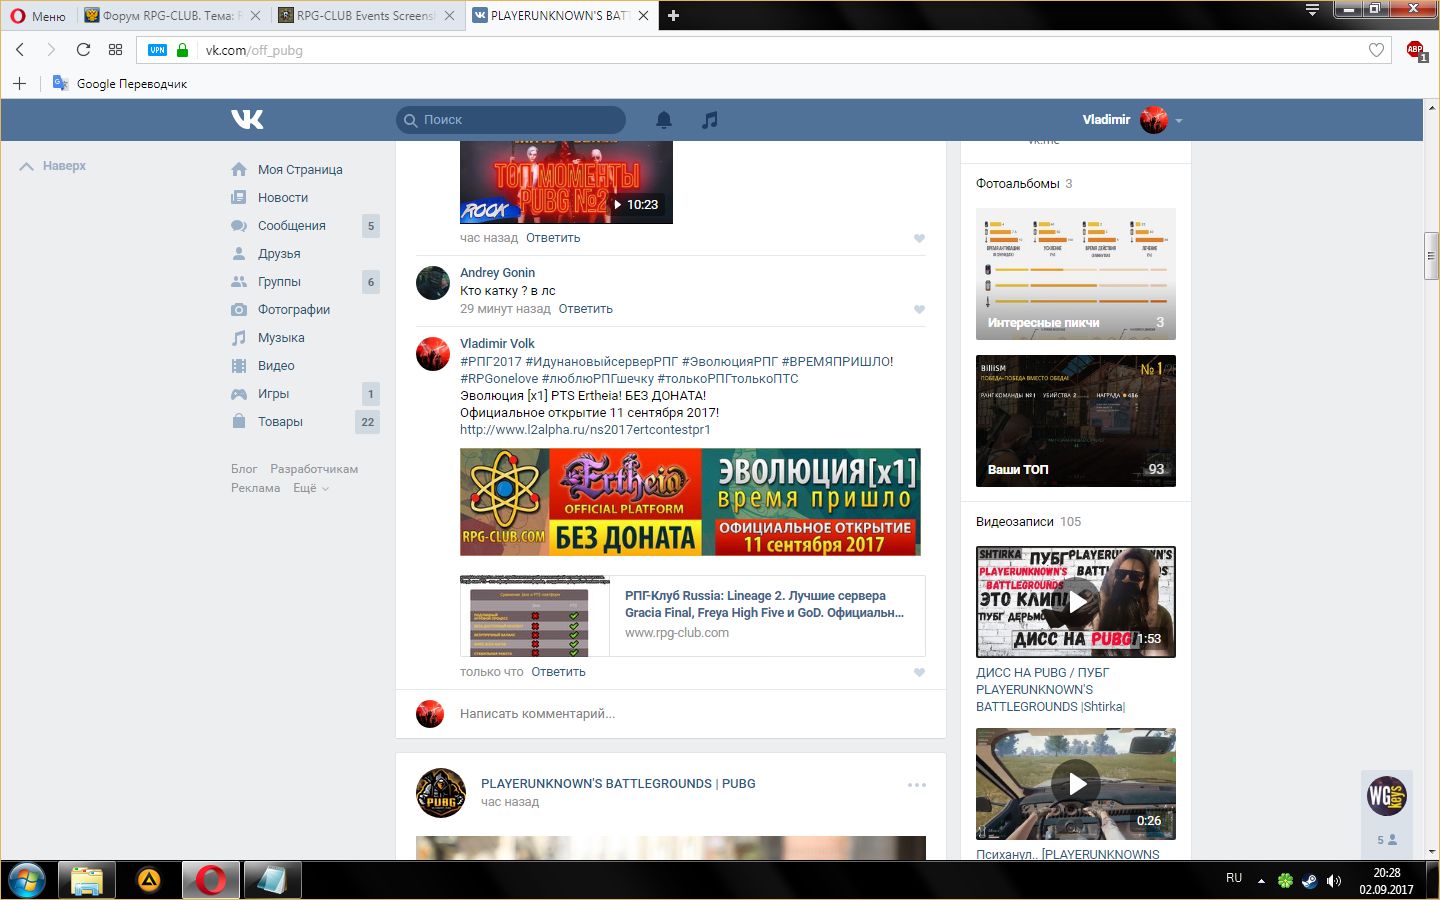Image resolution: width=1440 pixels, height=900 pixels.
Task: Toggle the VPN badge in address bar
Action: point(157,50)
